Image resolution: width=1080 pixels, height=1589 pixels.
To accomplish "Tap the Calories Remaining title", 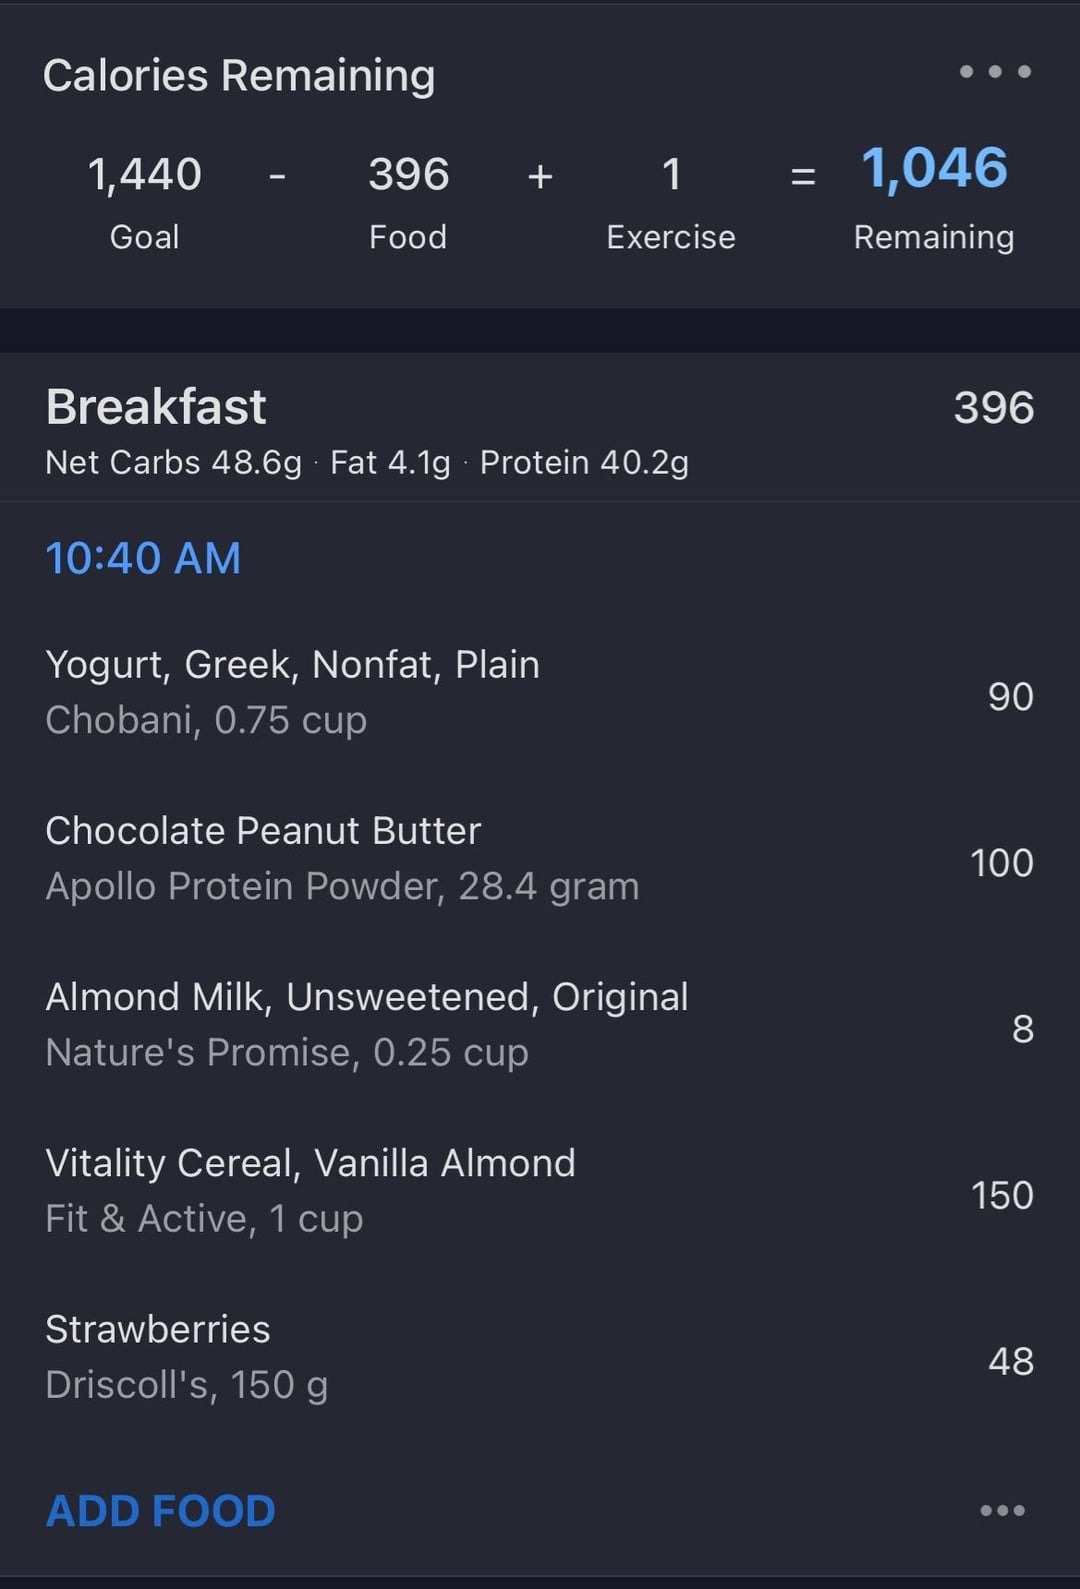I will coord(239,76).
